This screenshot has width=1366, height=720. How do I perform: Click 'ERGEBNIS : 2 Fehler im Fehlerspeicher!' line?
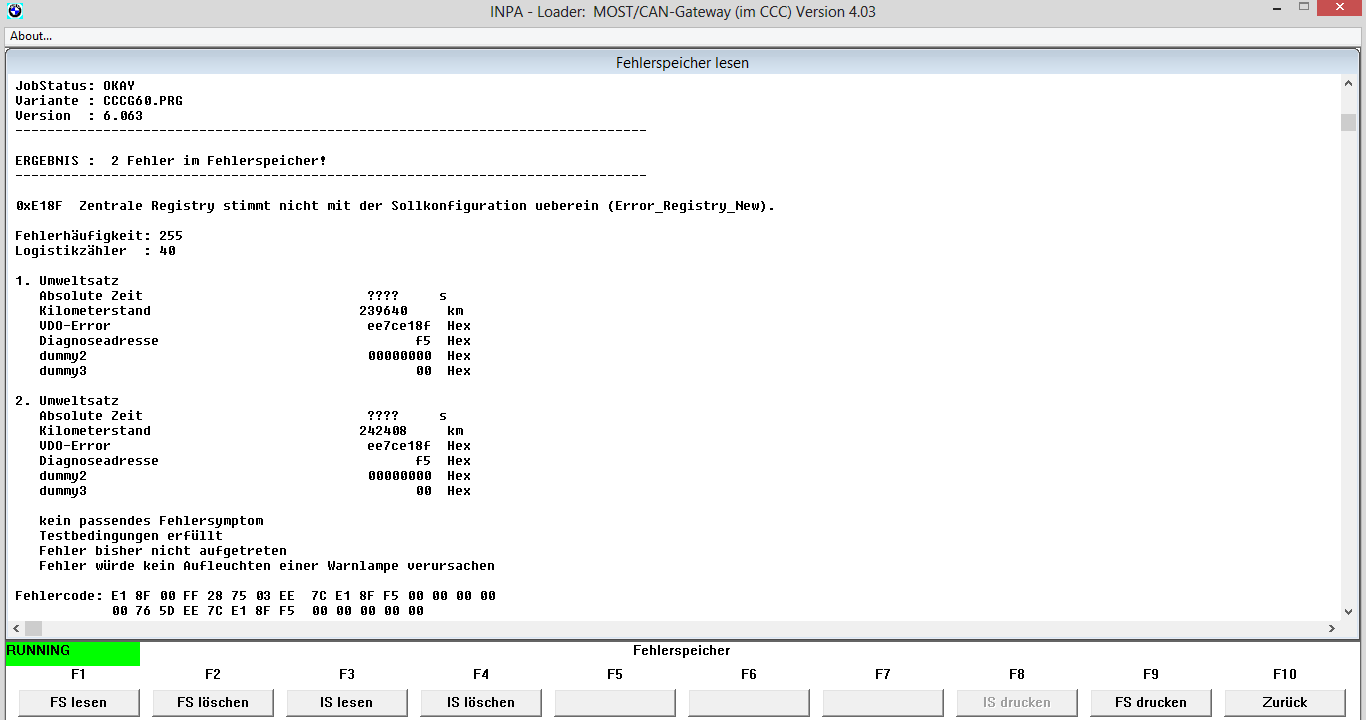pyautogui.click(x=171, y=161)
